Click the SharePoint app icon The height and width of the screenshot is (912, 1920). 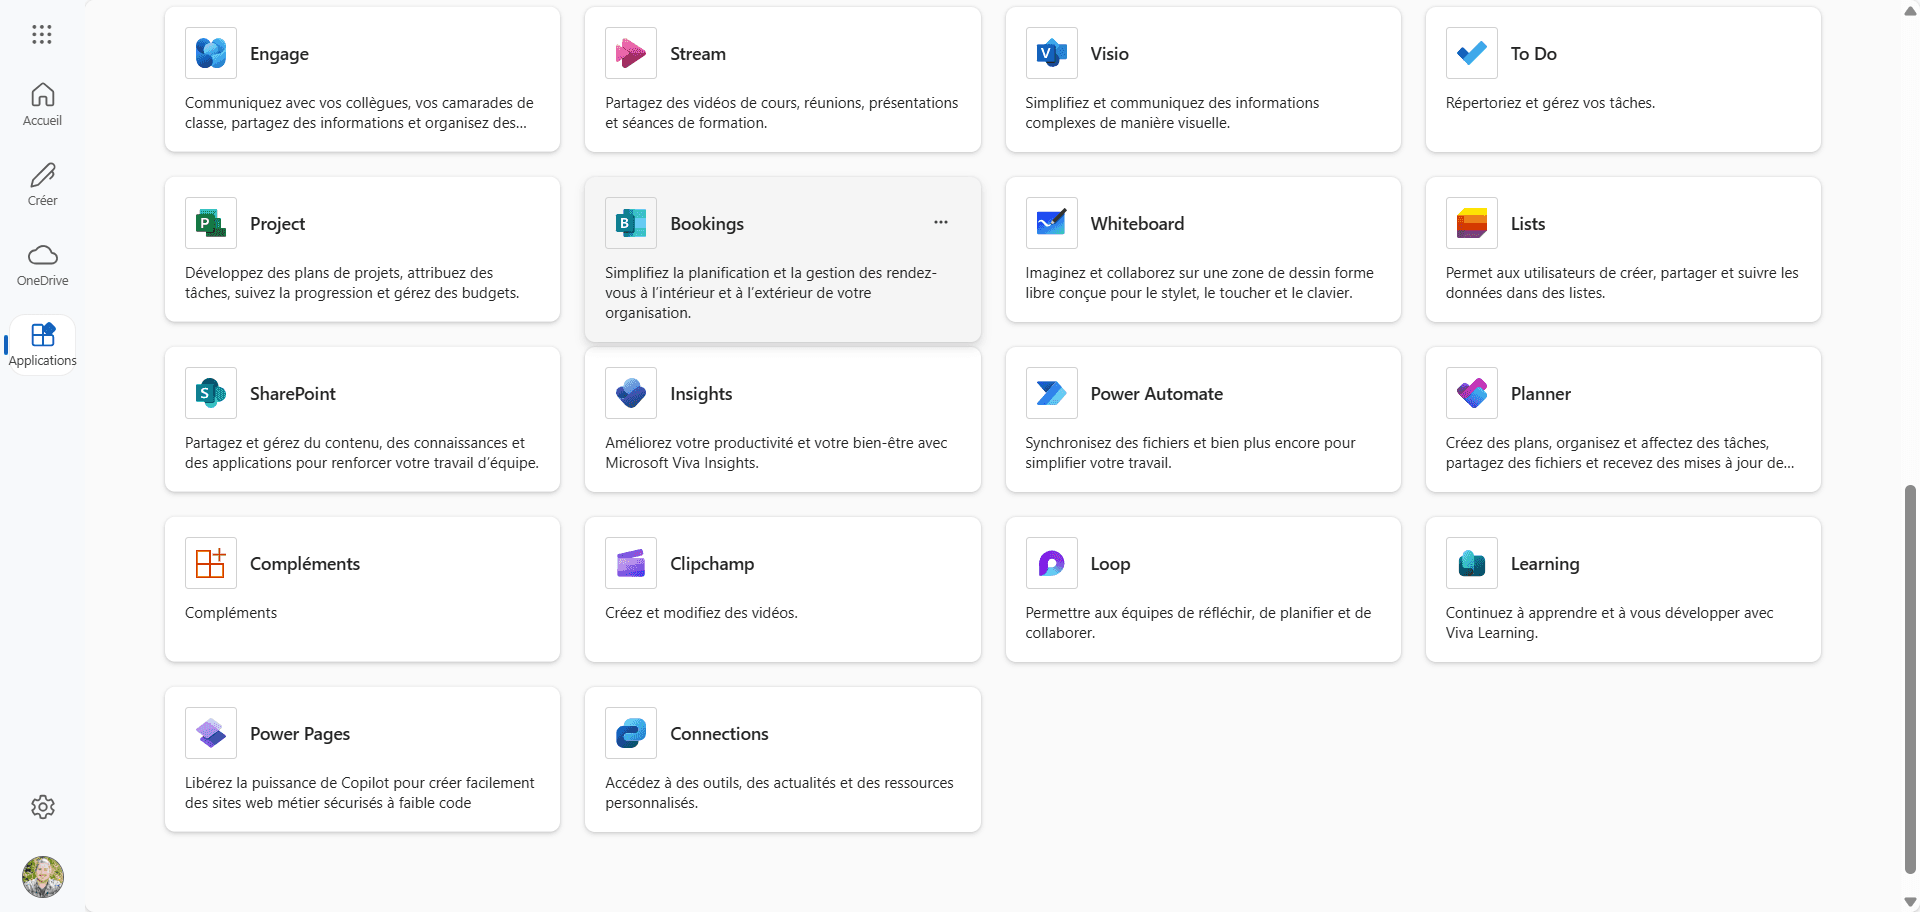211,393
